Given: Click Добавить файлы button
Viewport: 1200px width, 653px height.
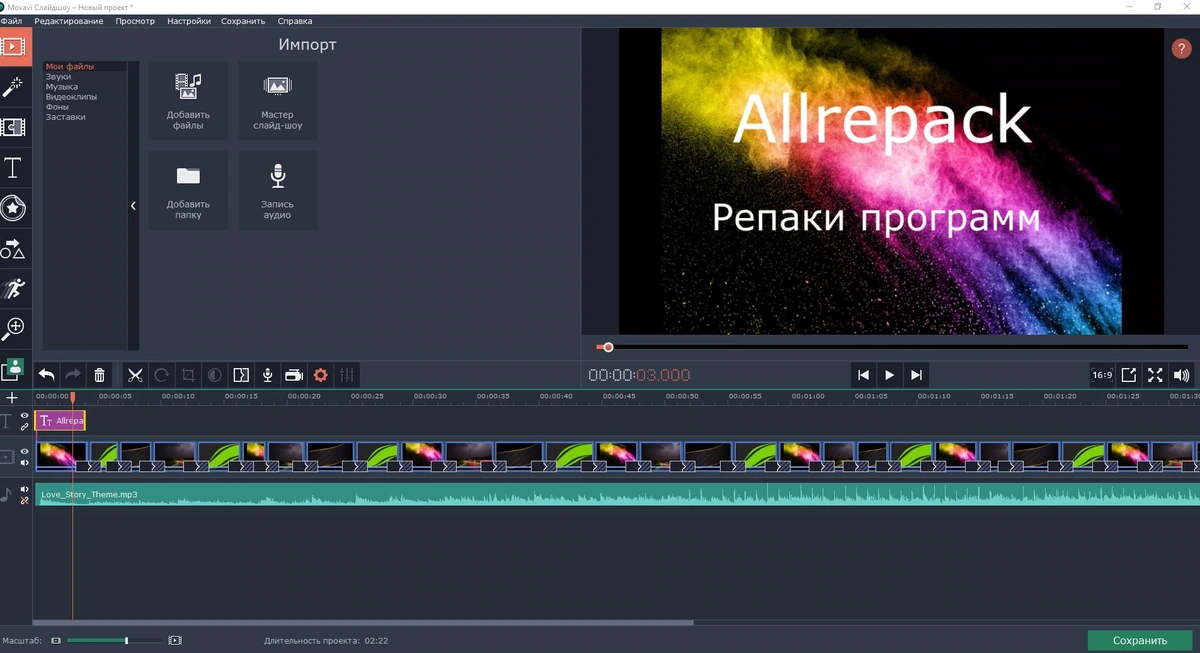Looking at the screenshot, I should (x=188, y=101).
